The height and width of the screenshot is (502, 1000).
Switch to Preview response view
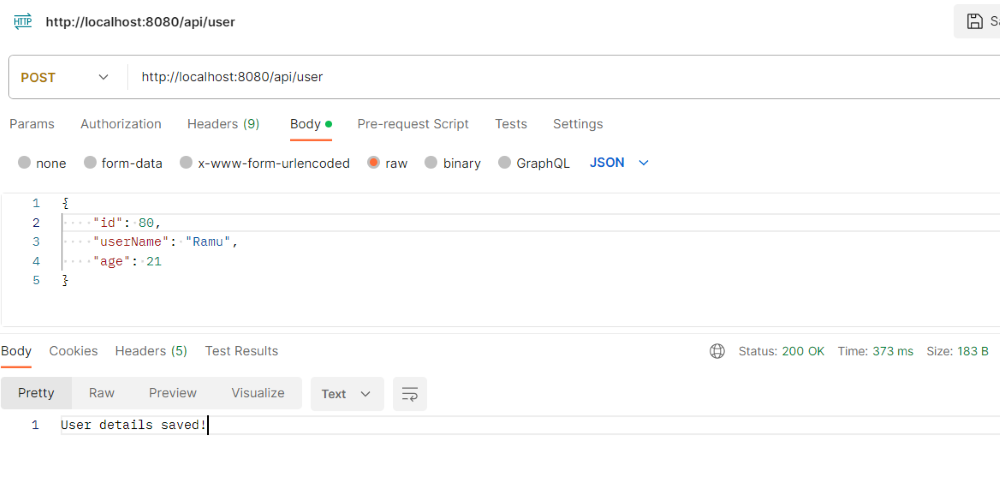click(x=173, y=393)
